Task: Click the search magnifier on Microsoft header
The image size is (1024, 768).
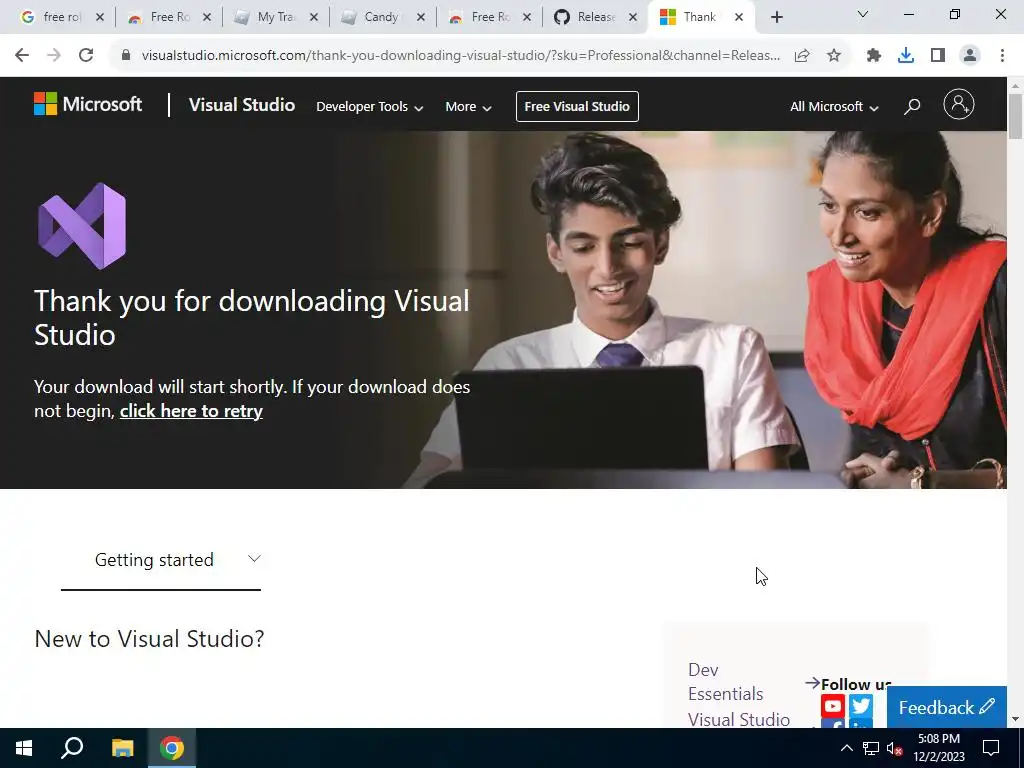Action: pyautogui.click(x=912, y=106)
